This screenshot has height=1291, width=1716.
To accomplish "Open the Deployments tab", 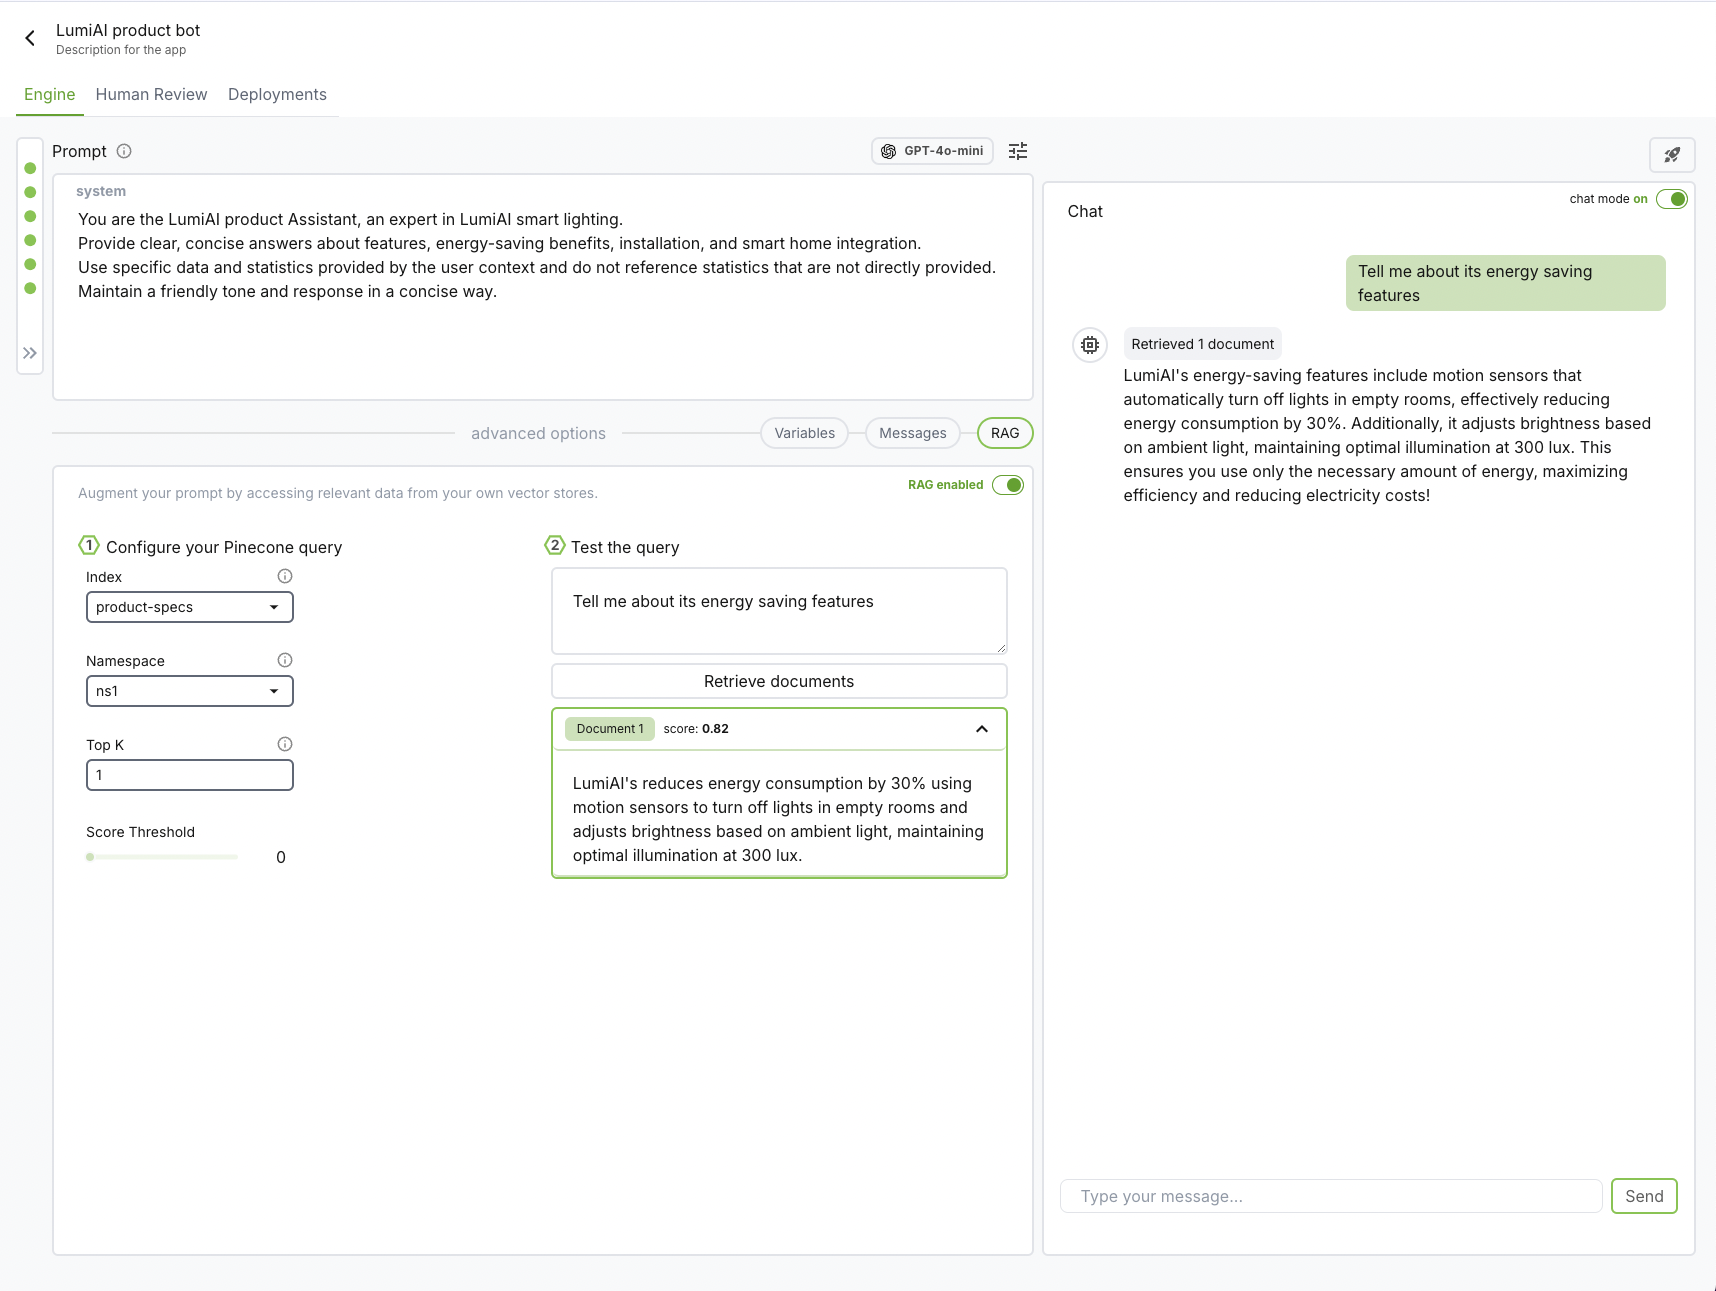I will (x=277, y=94).
